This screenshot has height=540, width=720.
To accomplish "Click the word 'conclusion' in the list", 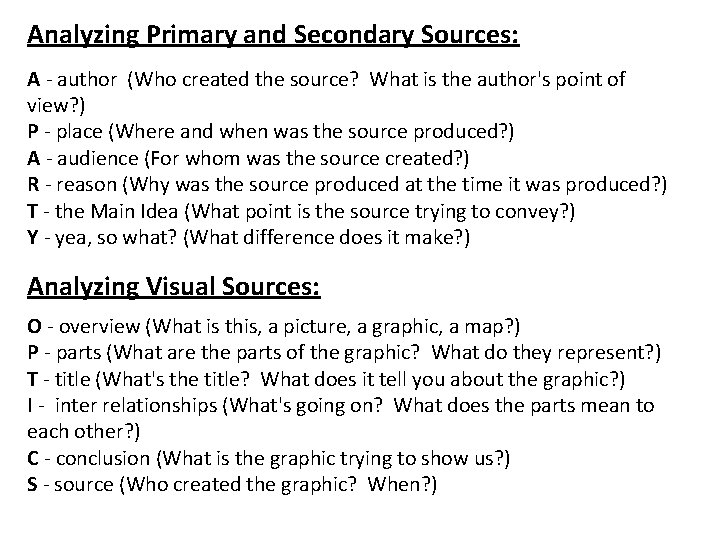I will click(103, 458).
